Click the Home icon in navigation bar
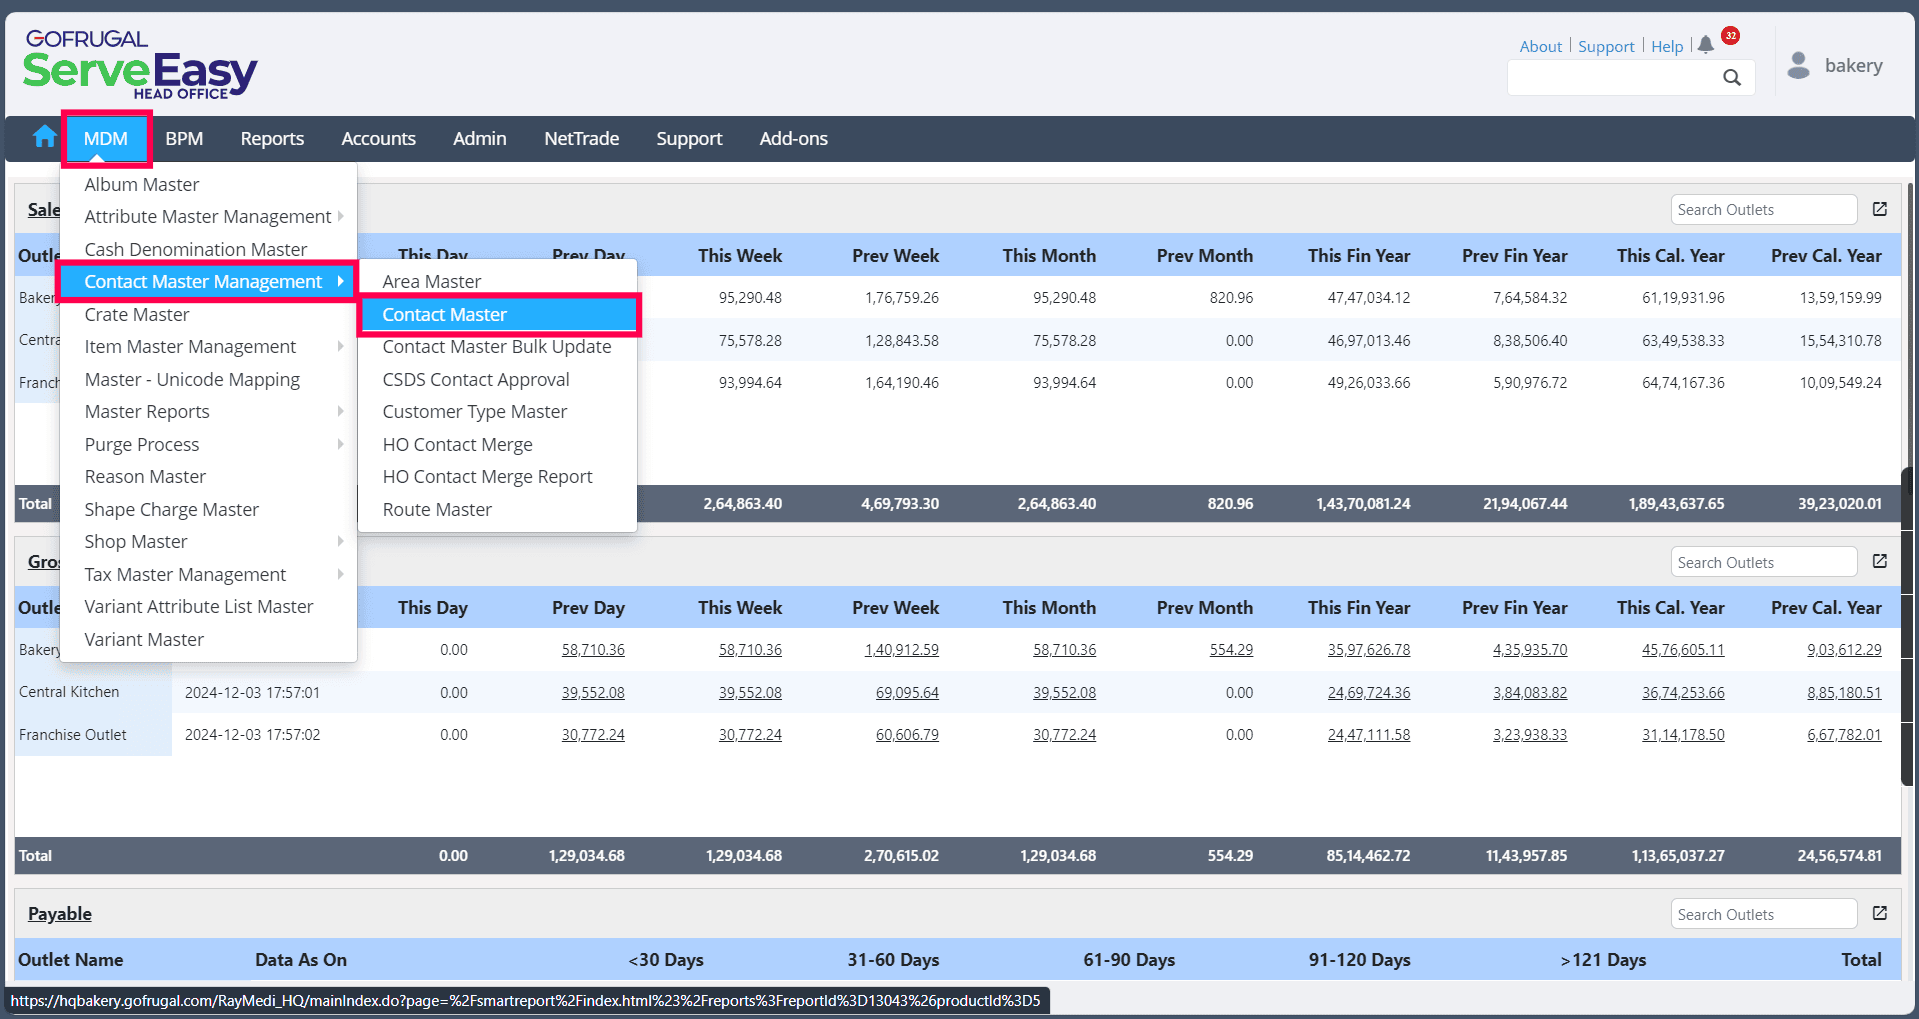Viewport: 1919px width, 1019px height. [x=44, y=137]
